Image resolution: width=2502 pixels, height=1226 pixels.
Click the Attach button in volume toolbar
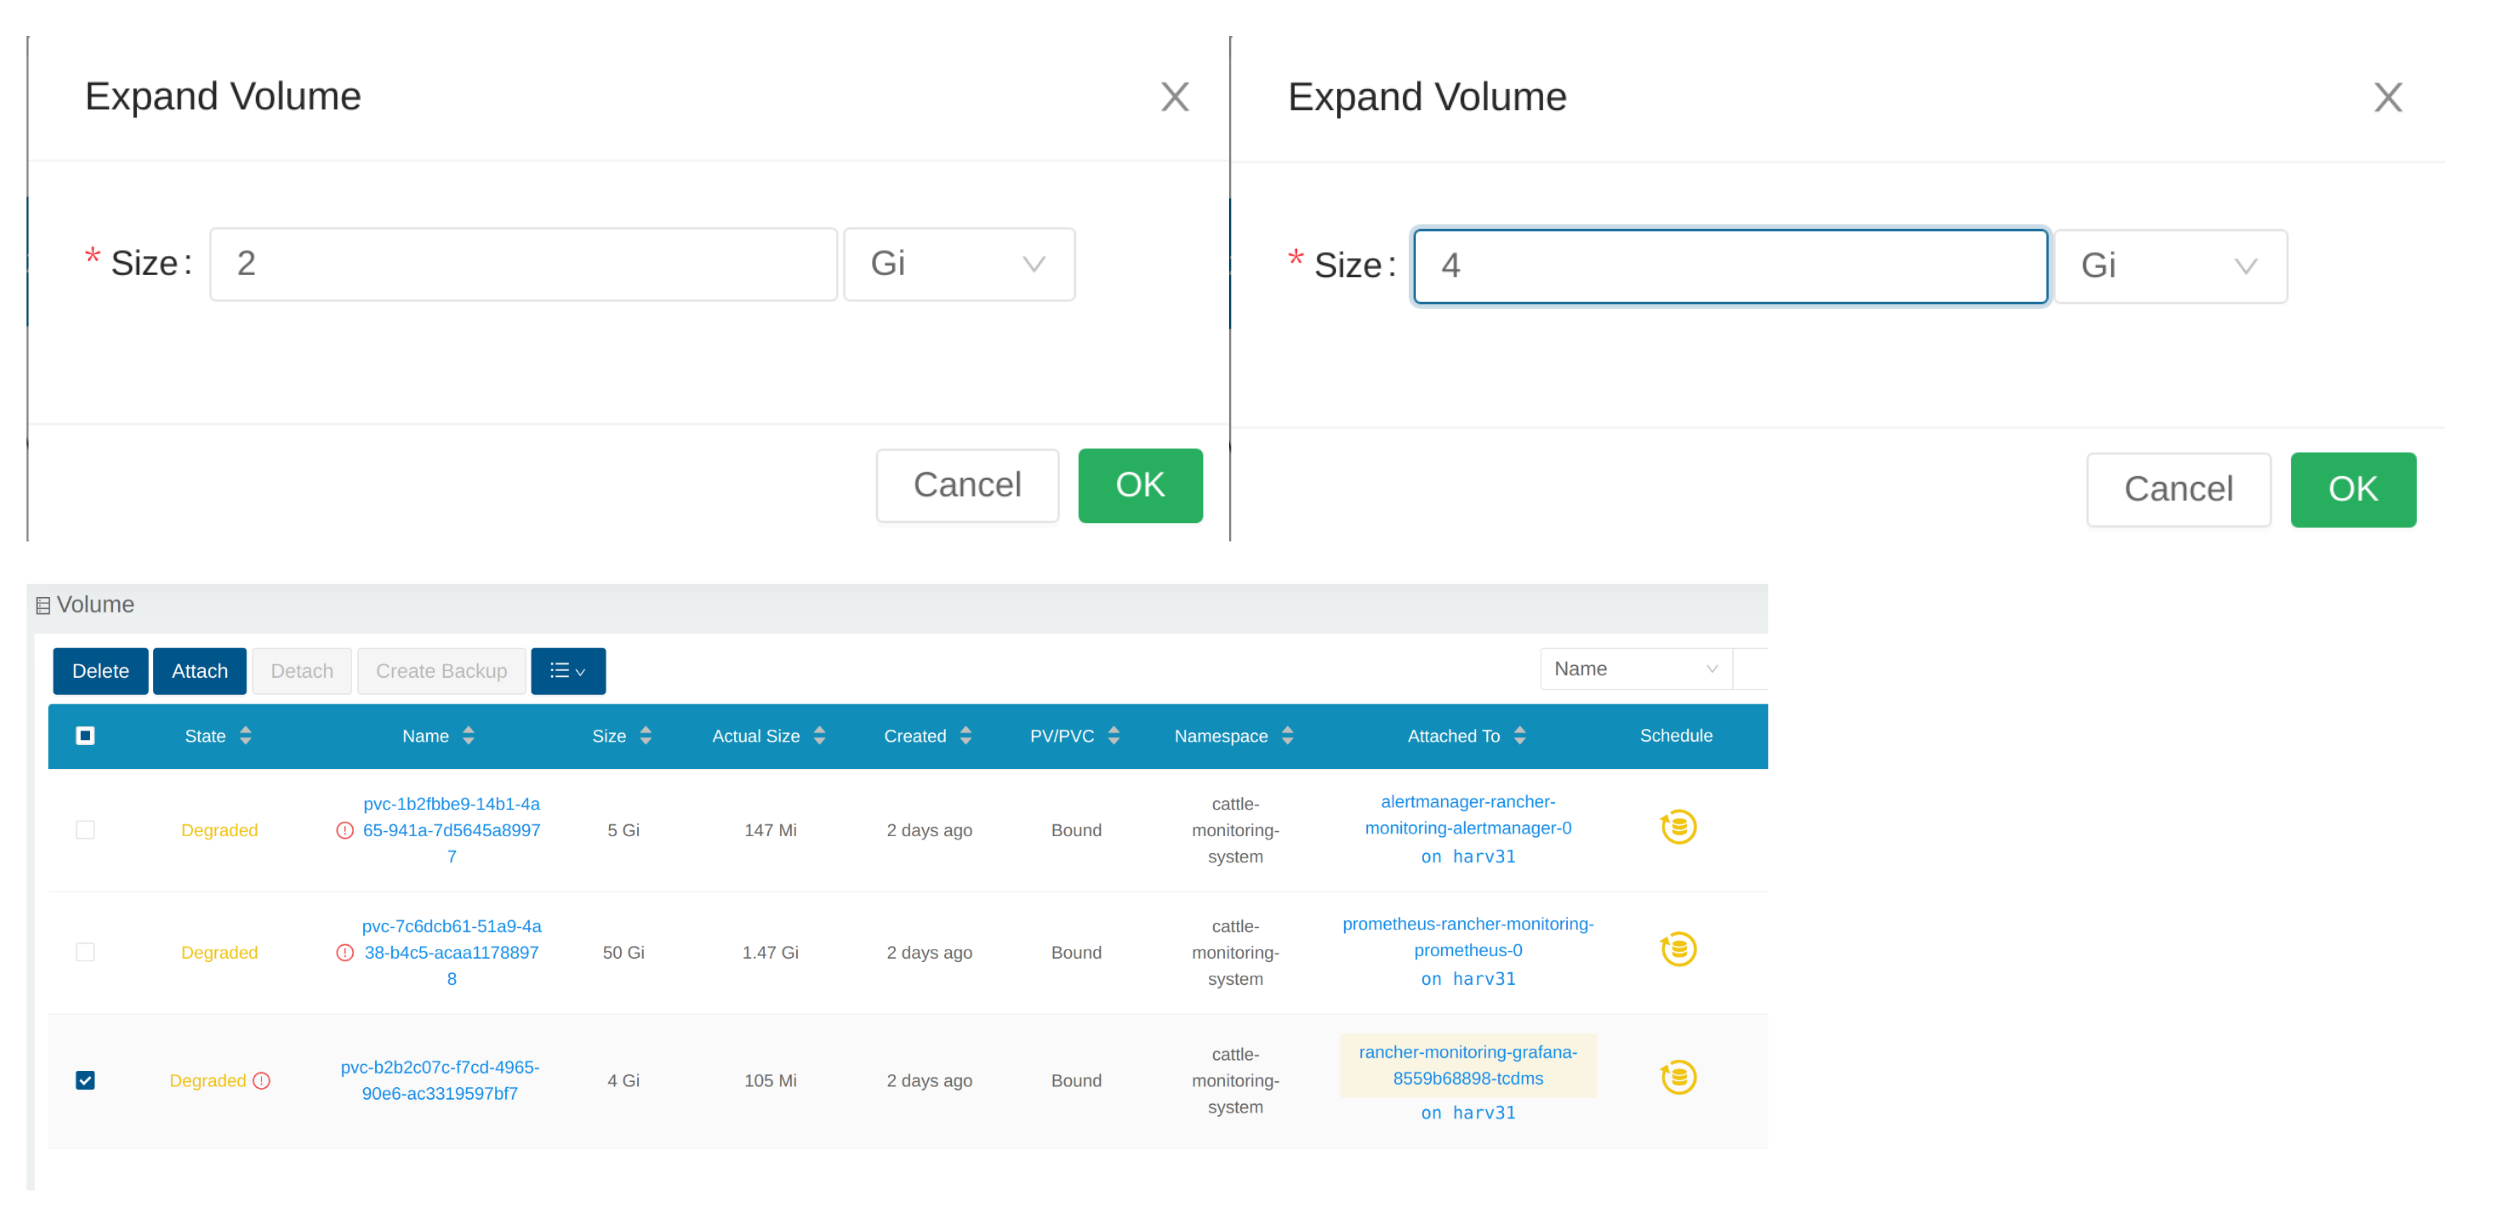coord(198,669)
